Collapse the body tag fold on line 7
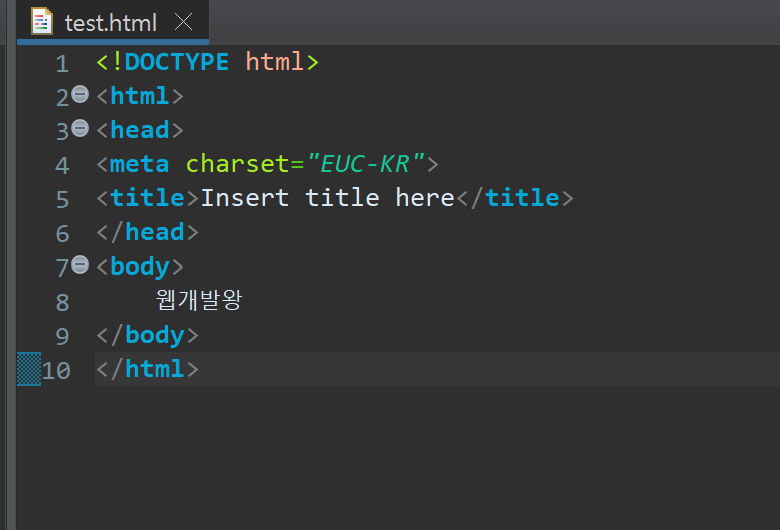Screen dimensions: 780x530 (80, 265)
